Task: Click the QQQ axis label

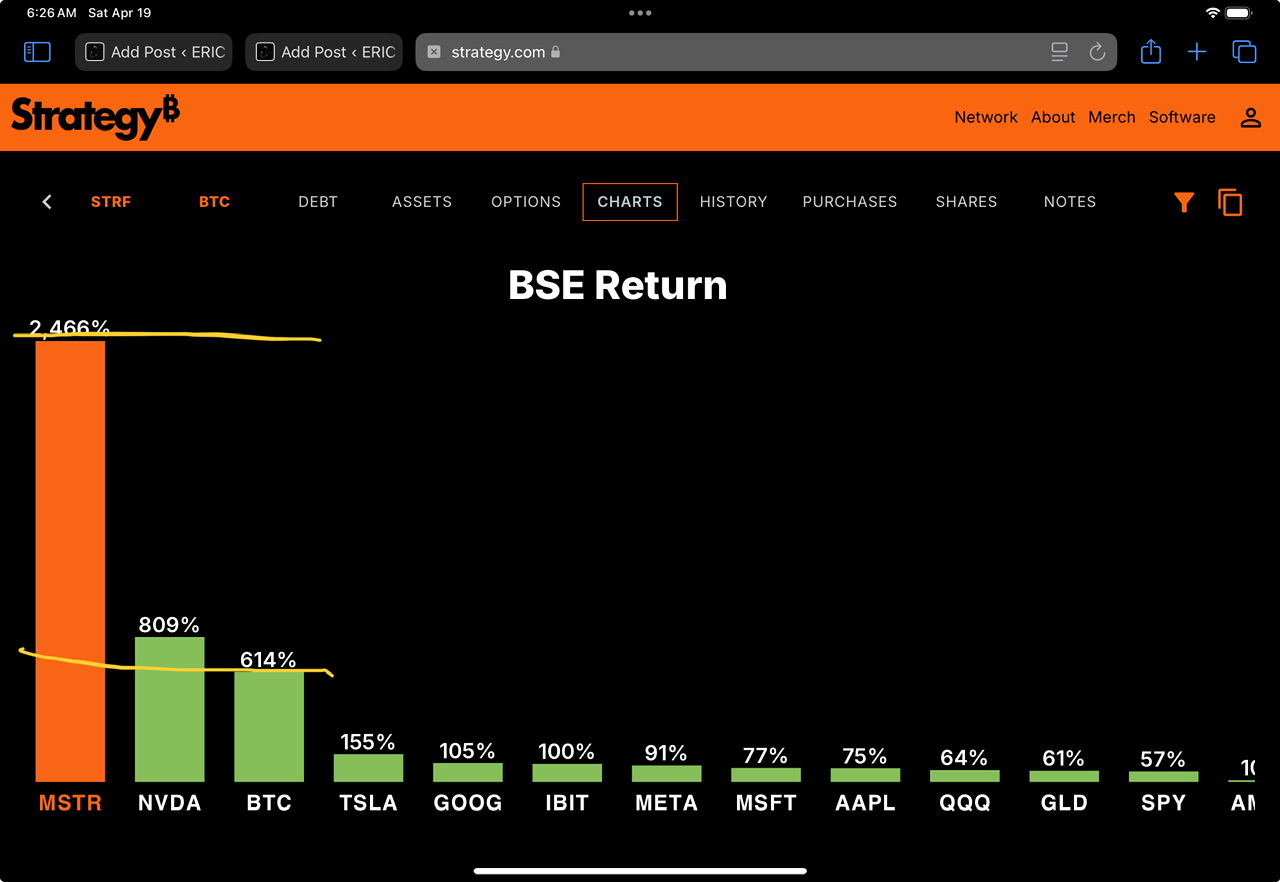Action: [965, 803]
